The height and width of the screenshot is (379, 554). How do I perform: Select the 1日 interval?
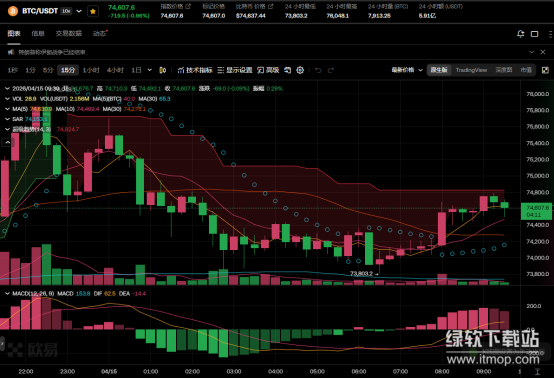tap(136, 70)
